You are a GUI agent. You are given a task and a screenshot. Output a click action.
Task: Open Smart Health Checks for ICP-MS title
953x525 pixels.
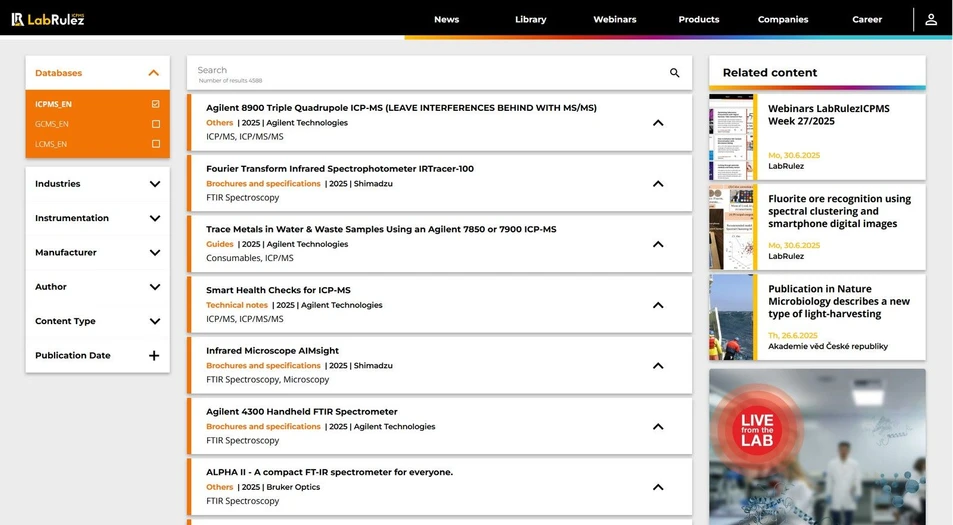278,290
